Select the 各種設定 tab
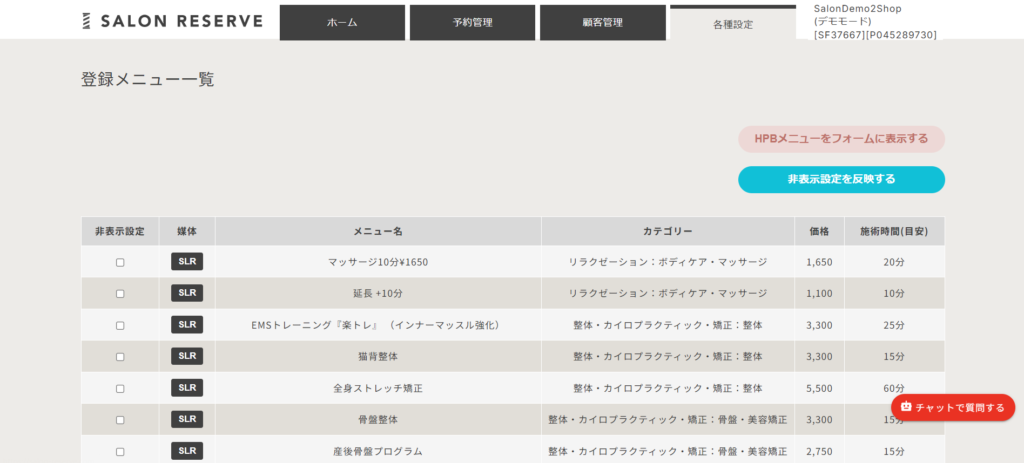1024x463 pixels. 732,24
